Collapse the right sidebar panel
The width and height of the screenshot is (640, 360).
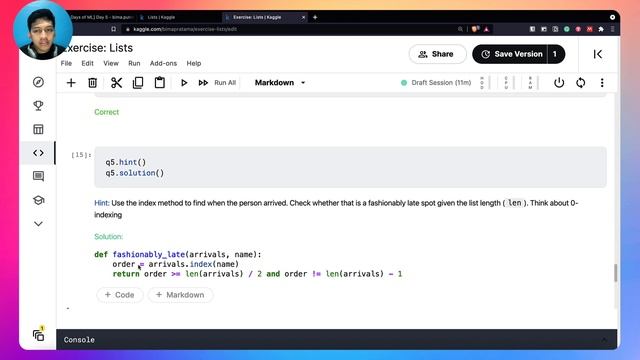598,54
